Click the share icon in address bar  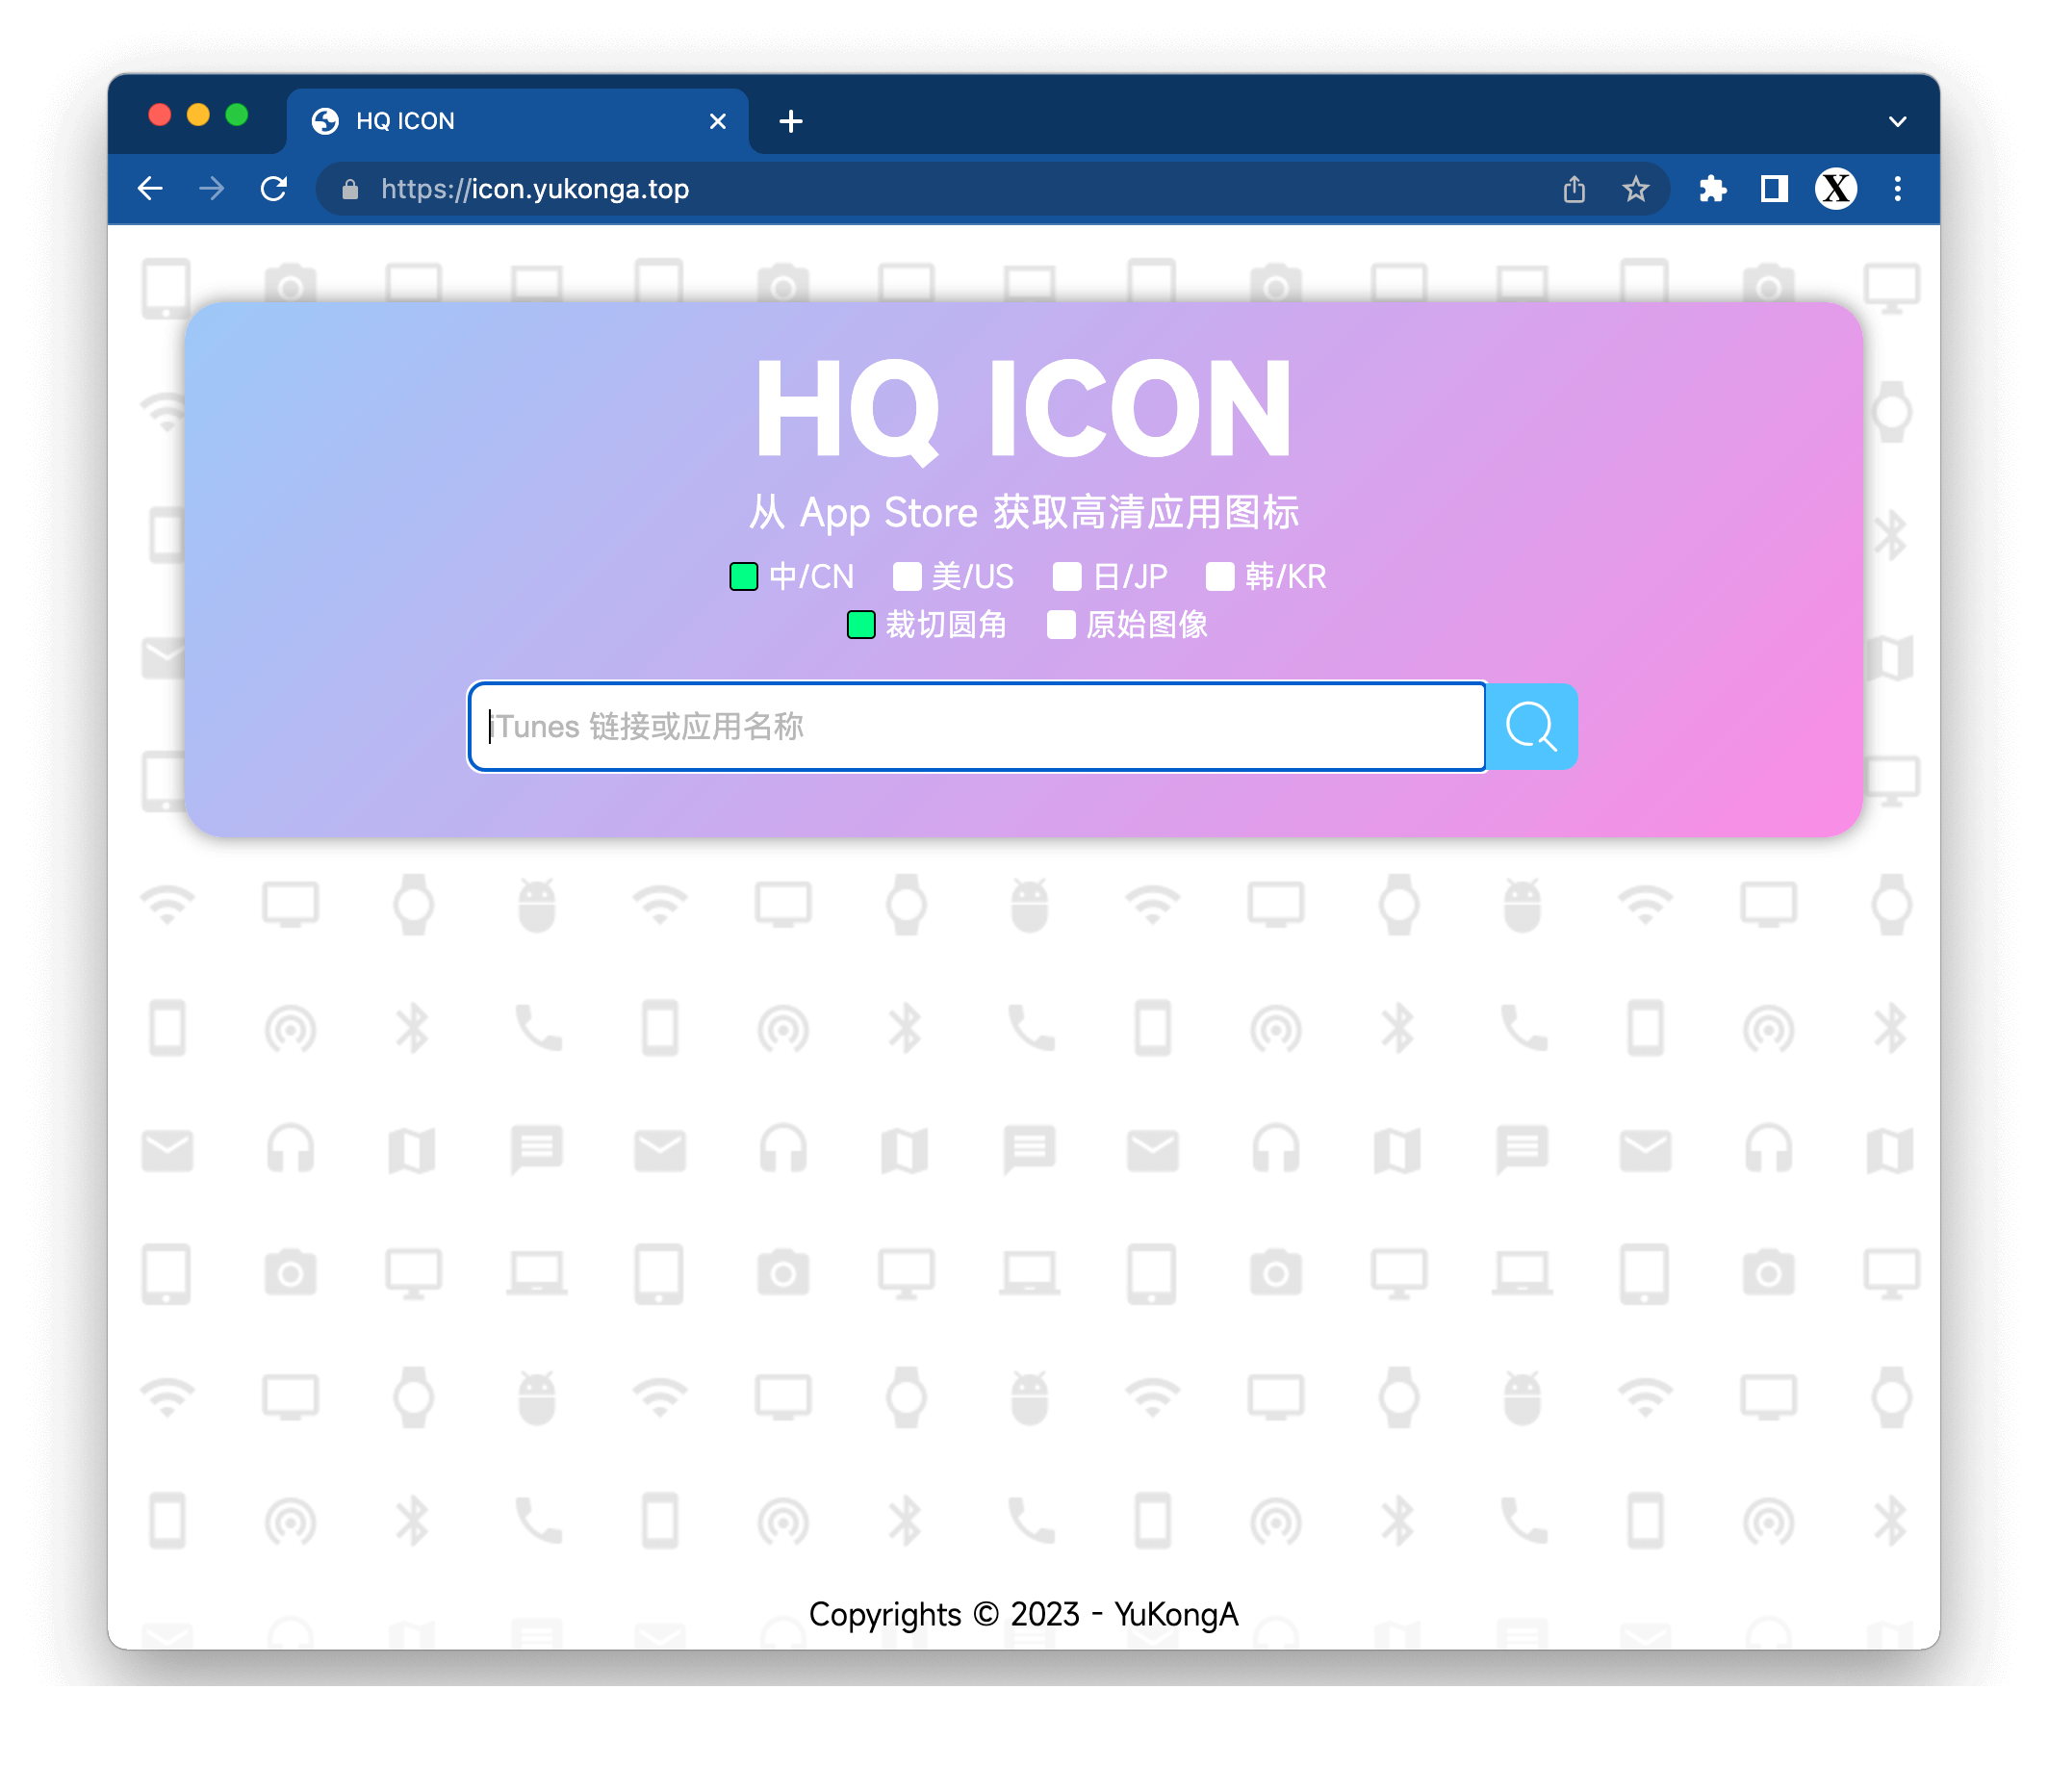point(1574,189)
